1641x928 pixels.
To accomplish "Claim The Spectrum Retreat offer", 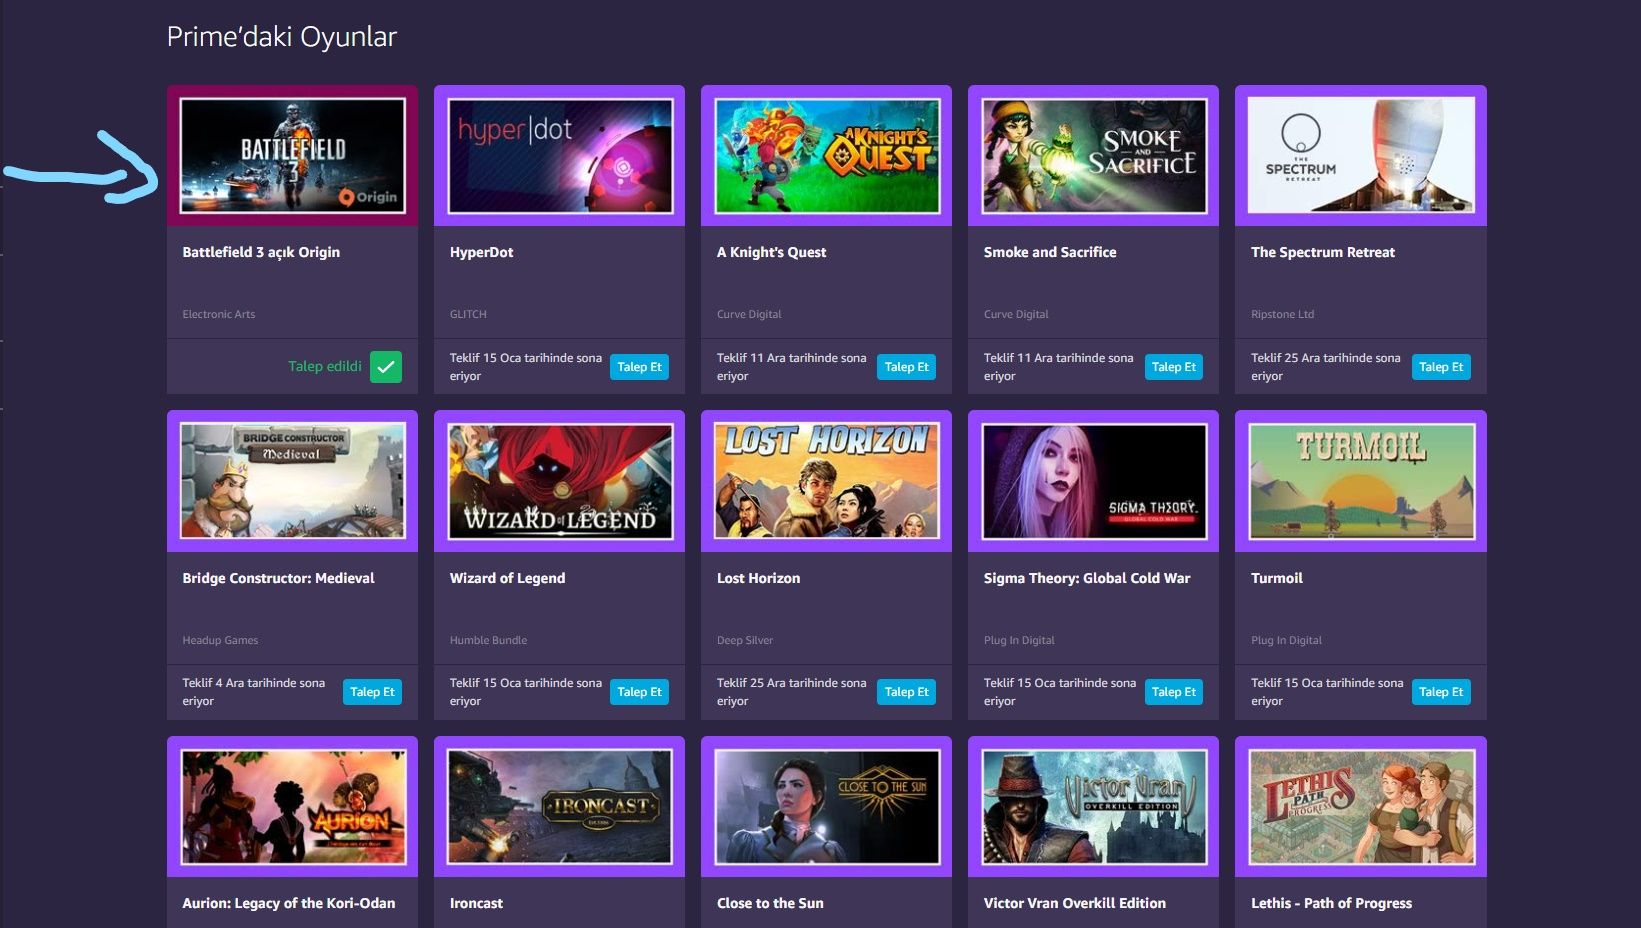I will pyautogui.click(x=1441, y=367).
